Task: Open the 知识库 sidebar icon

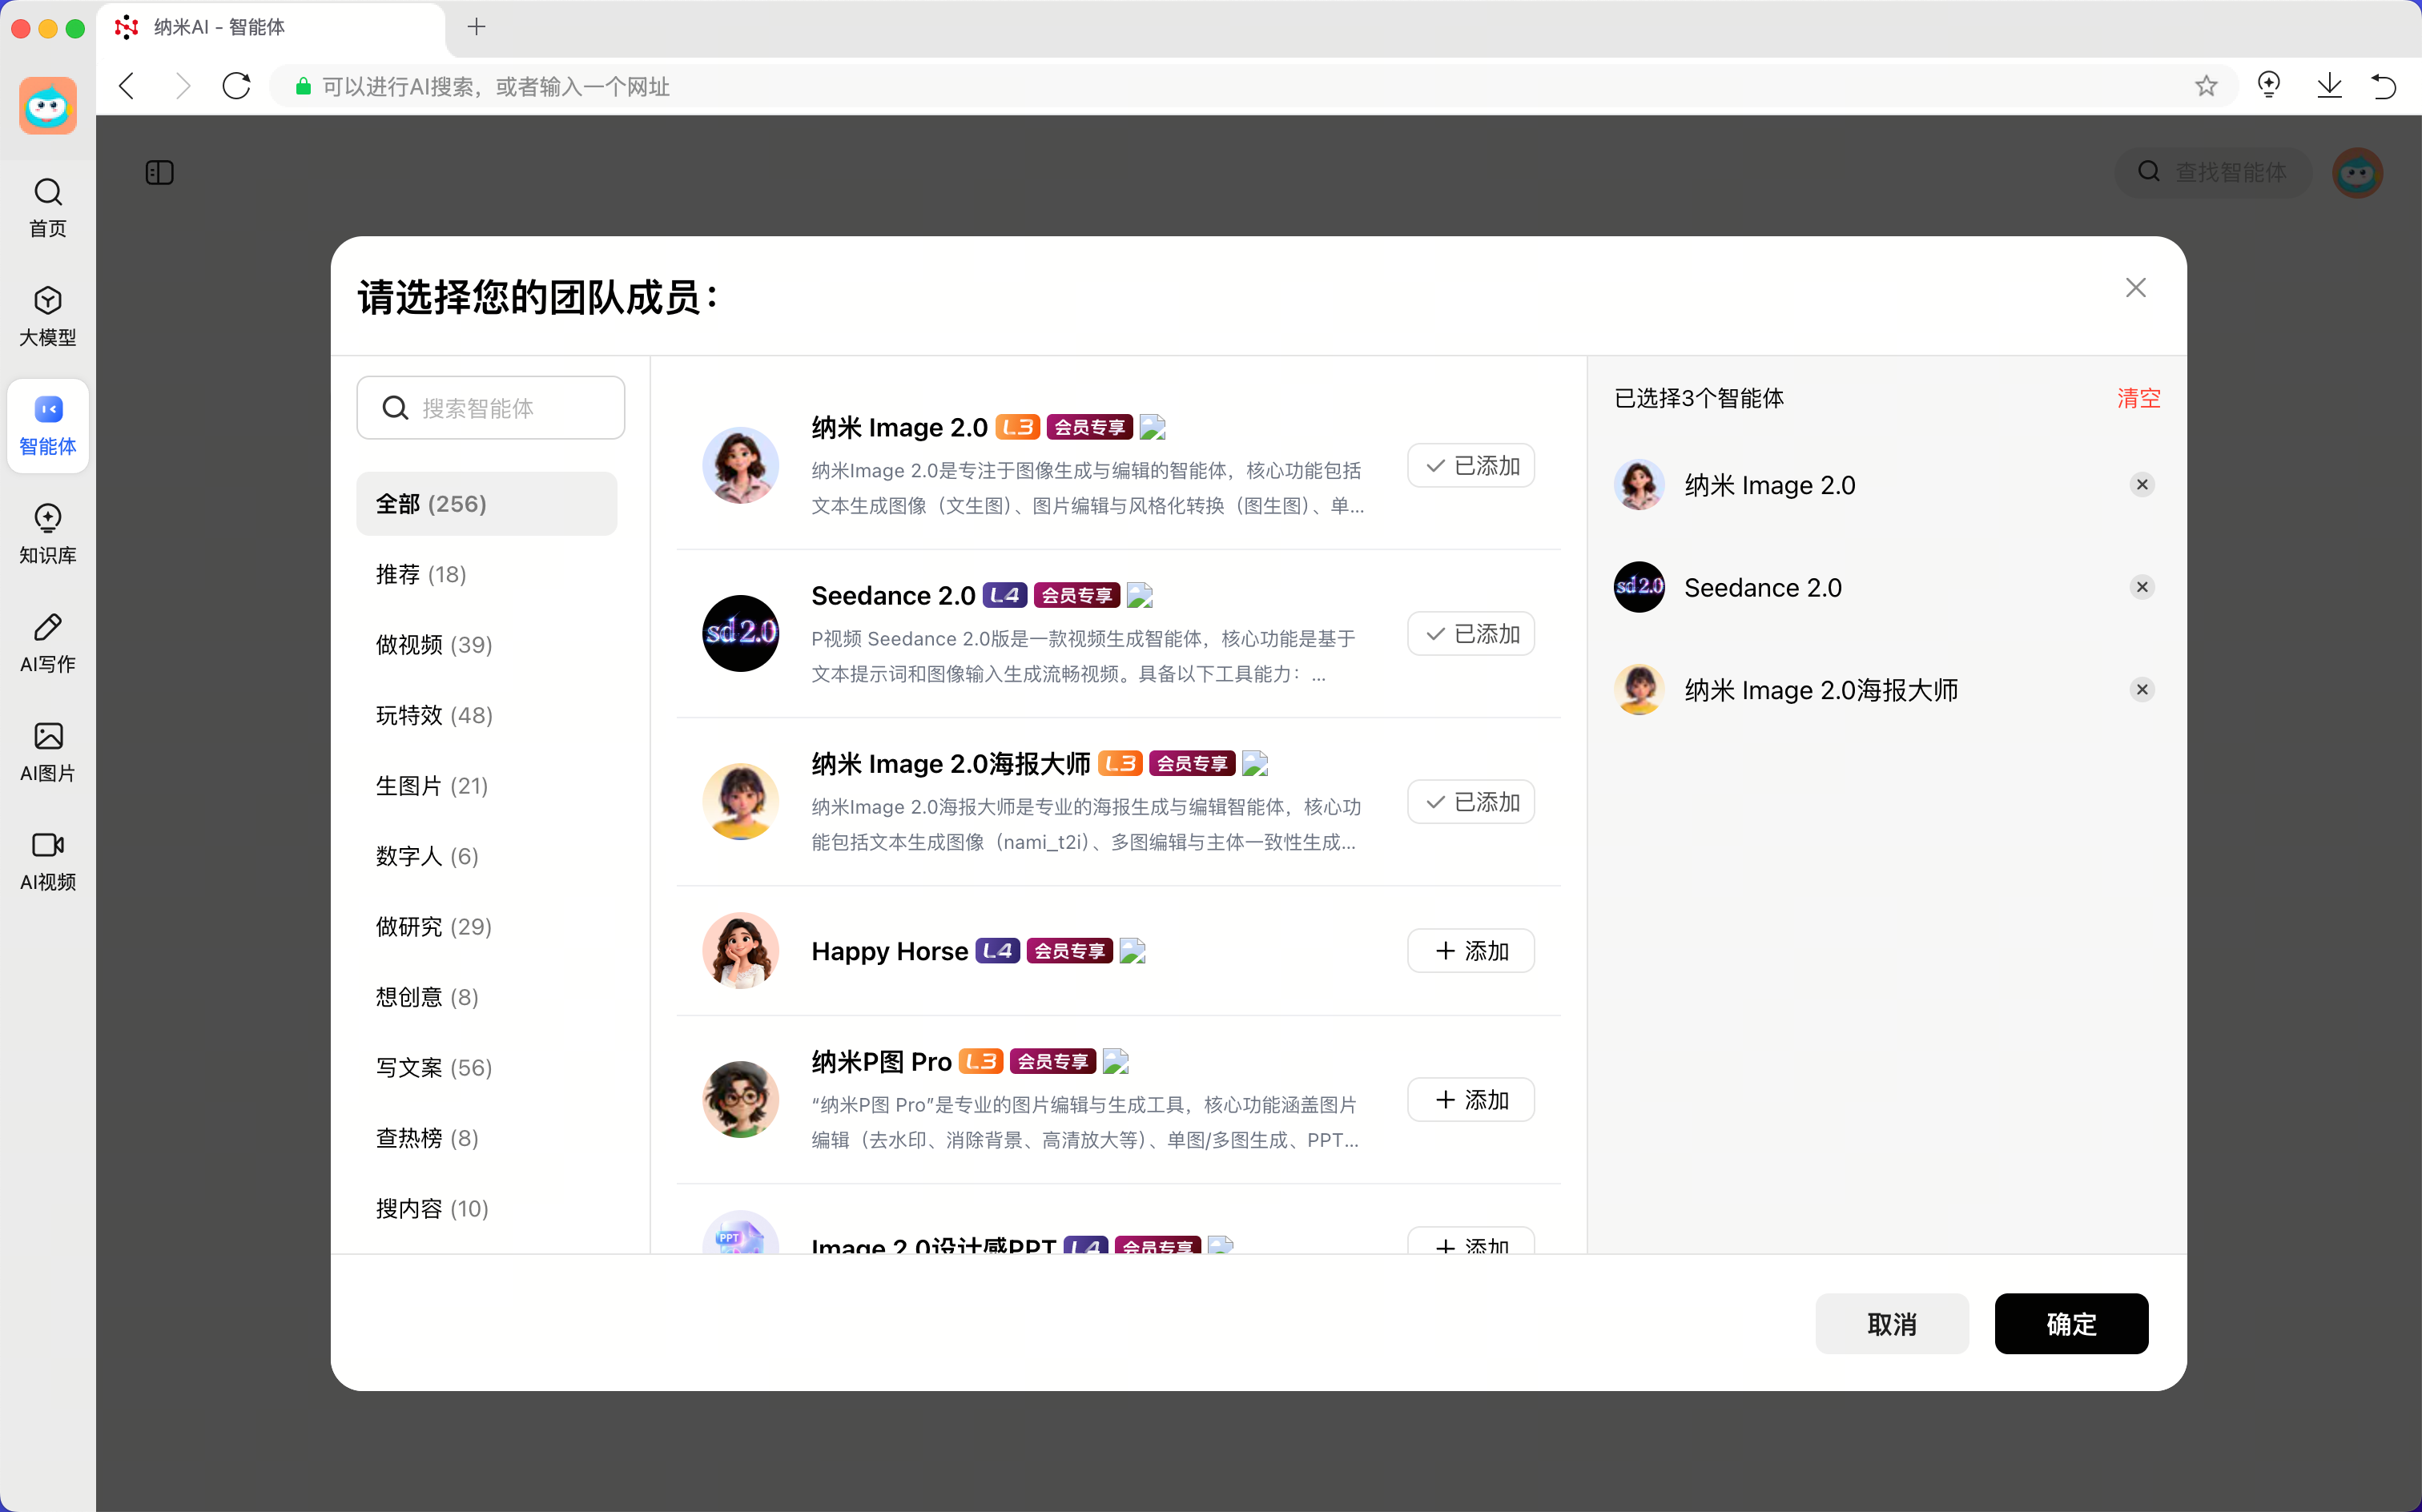Action: coord(48,534)
